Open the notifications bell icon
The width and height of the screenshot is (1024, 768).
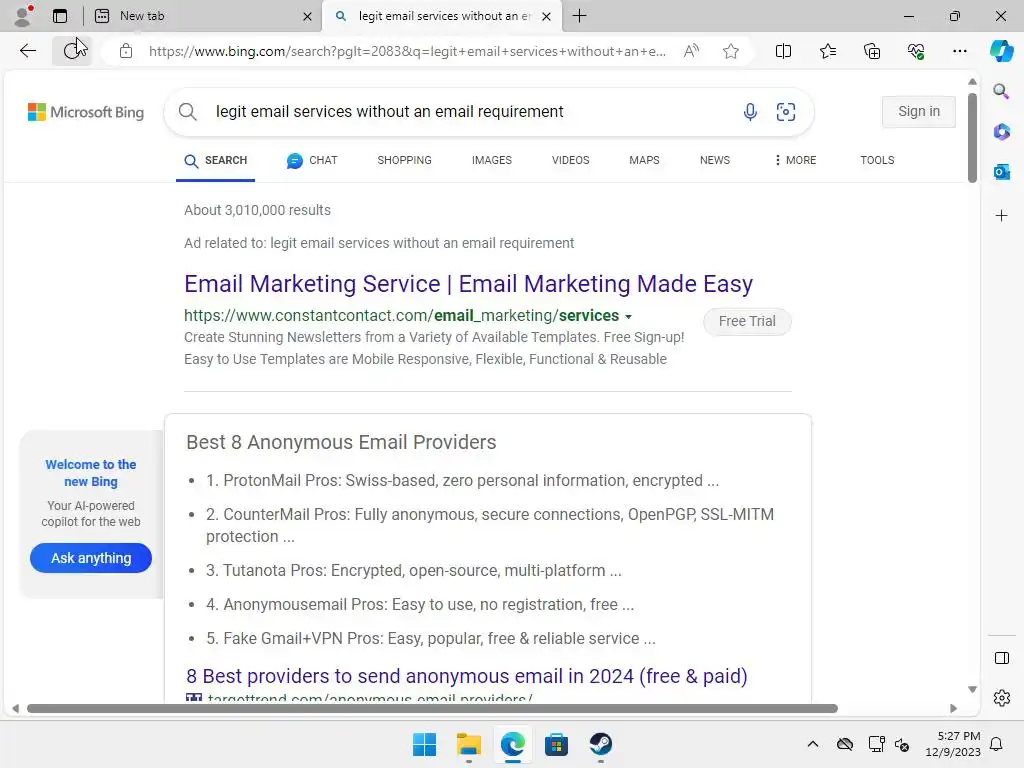point(996,744)
